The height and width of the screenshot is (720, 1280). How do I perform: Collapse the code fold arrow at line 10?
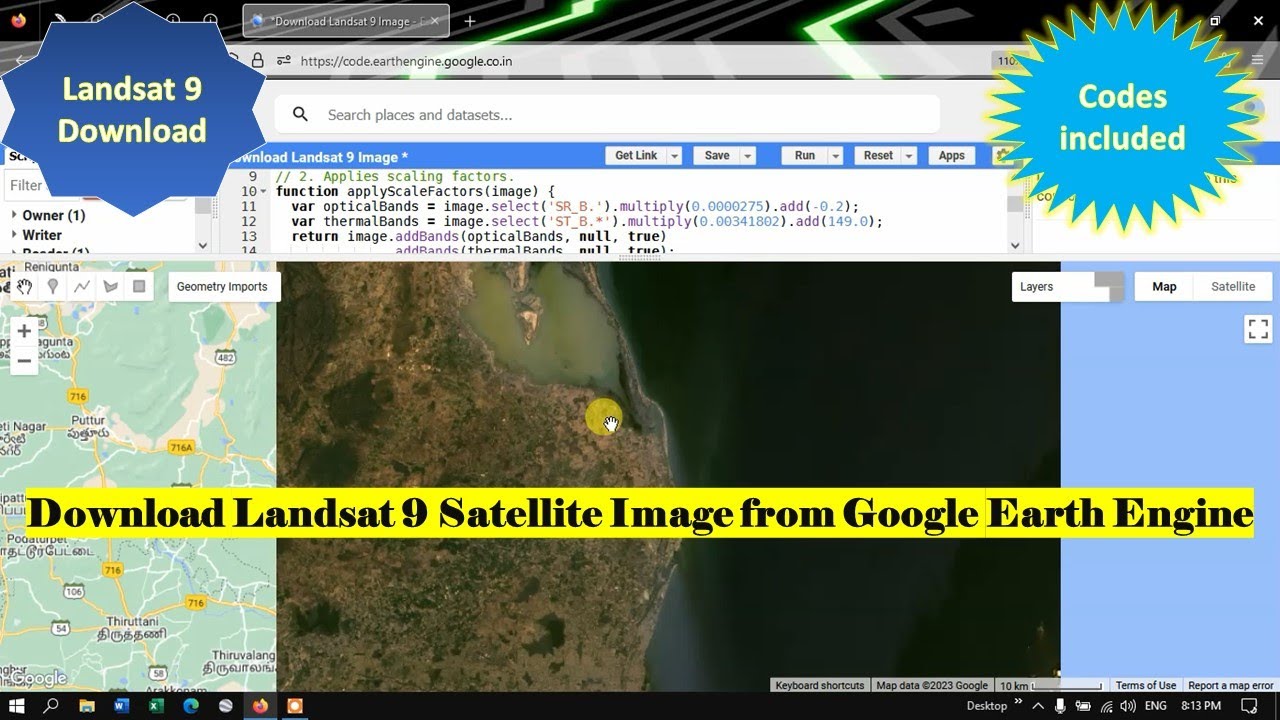click(x=263, y=191)
